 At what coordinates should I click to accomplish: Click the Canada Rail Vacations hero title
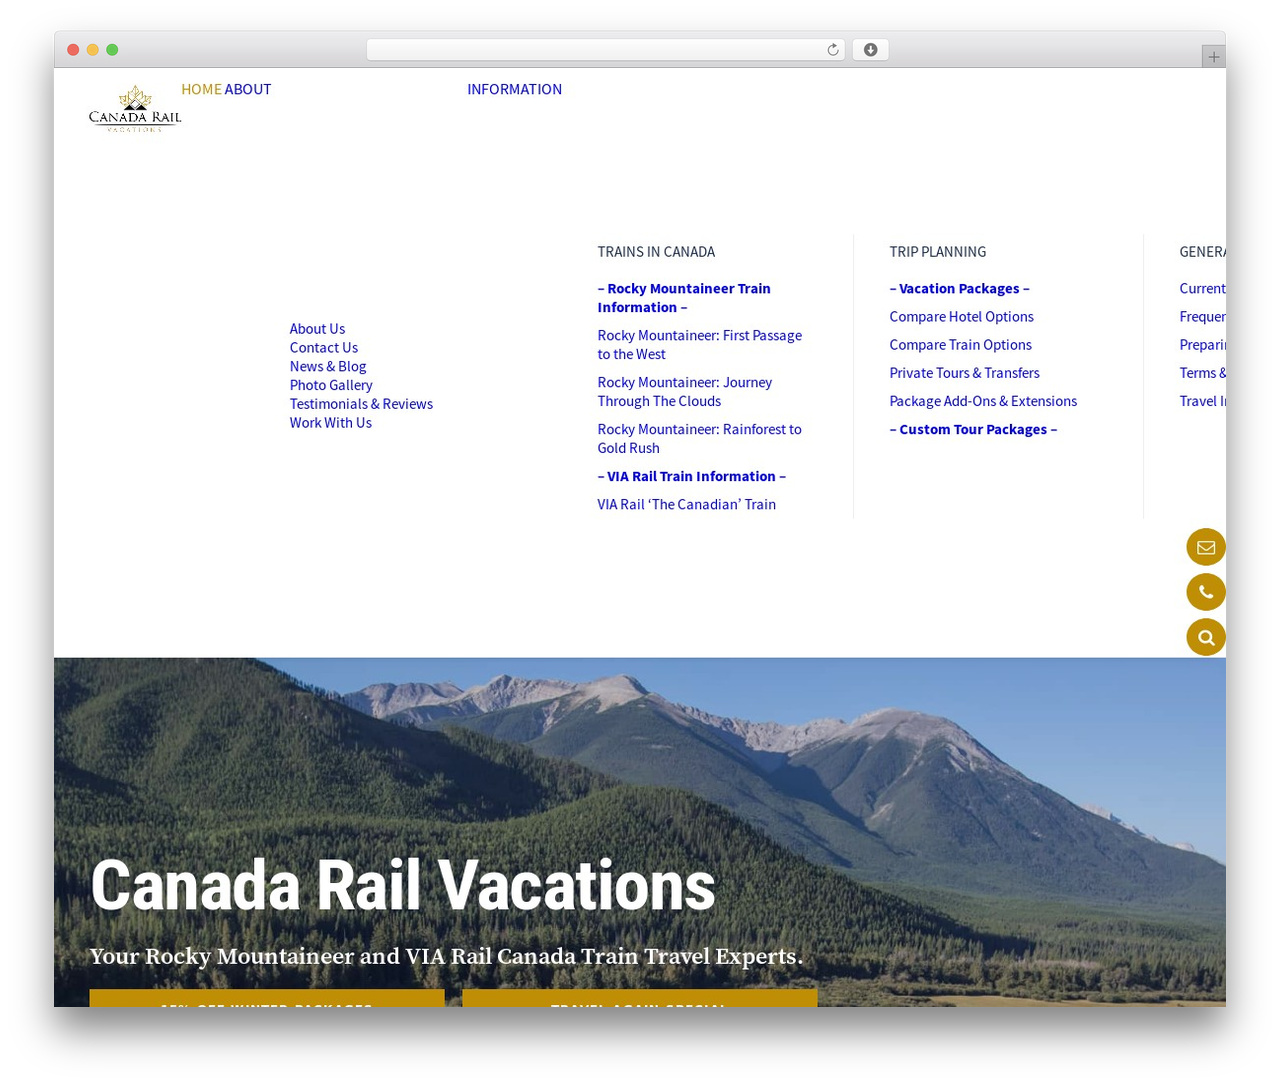tap(403, 886)
